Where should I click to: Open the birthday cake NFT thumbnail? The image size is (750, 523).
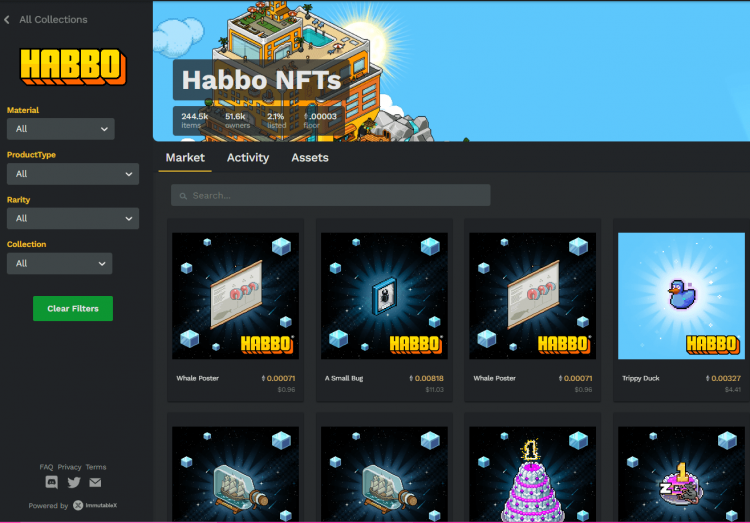pos(532,474)
